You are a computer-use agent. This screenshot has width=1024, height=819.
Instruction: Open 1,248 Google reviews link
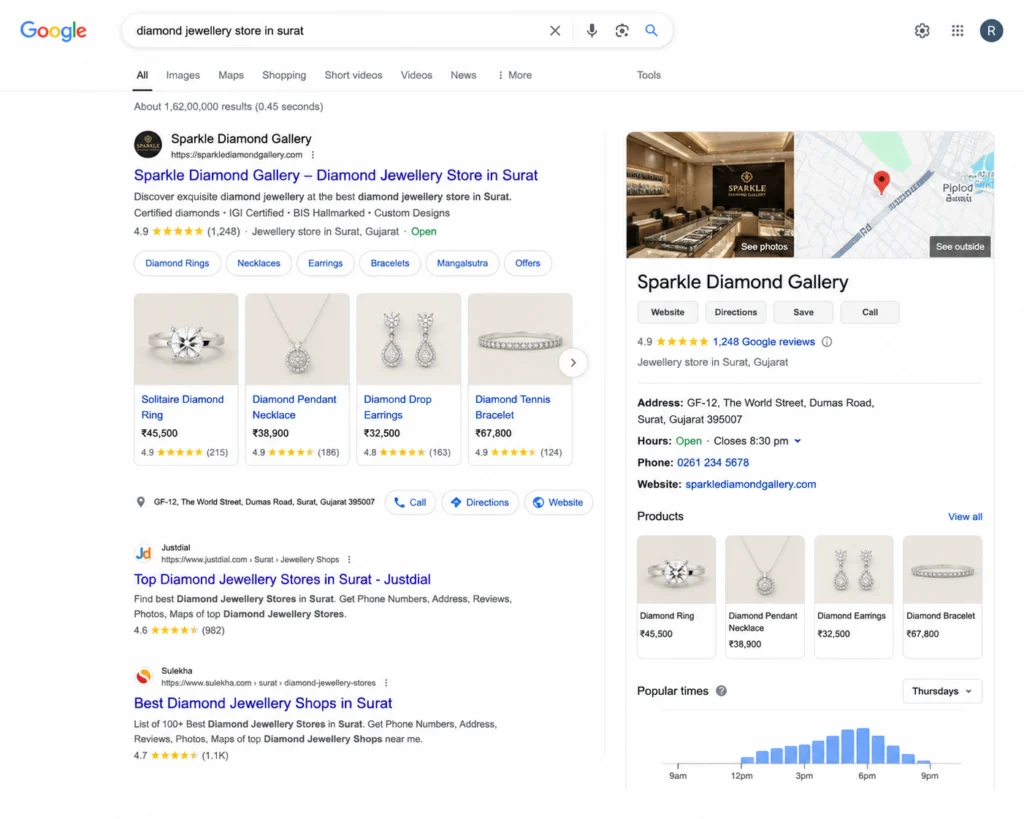pyautogui.click(x=763, y=342)
